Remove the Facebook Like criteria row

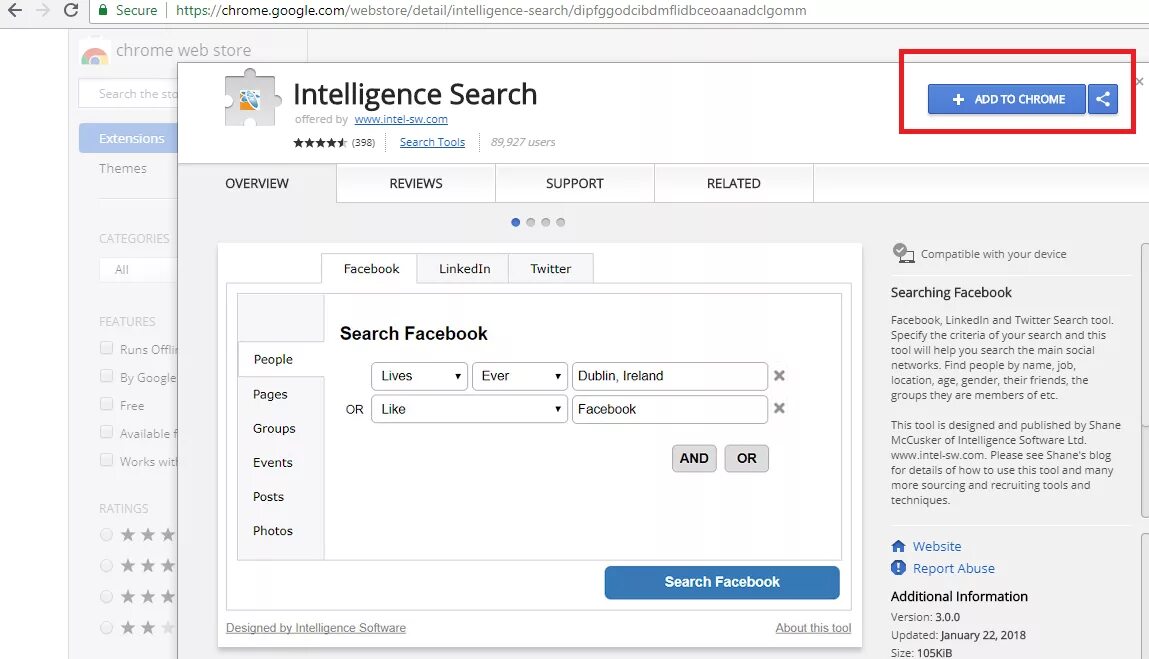coord(780,408)
